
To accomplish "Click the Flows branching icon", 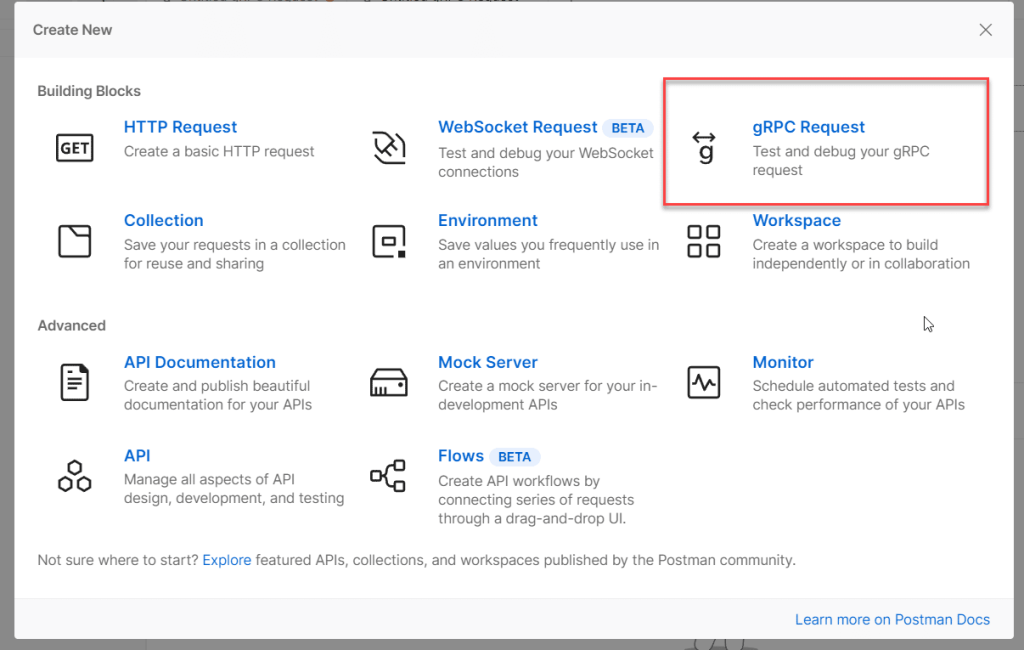I will click(388, 476).
